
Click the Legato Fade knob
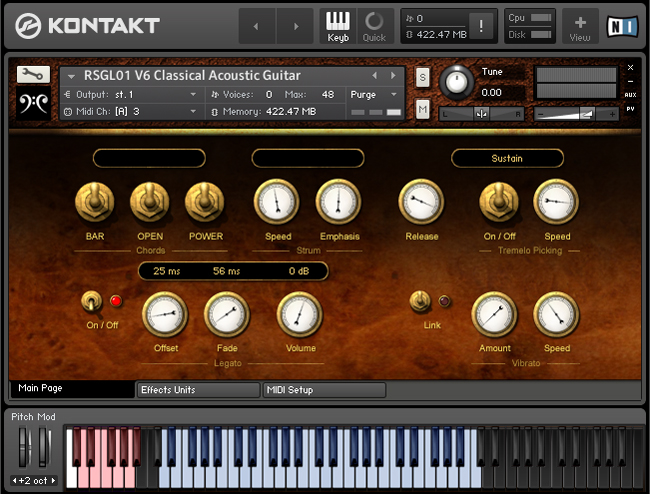(x=226, y=315)
